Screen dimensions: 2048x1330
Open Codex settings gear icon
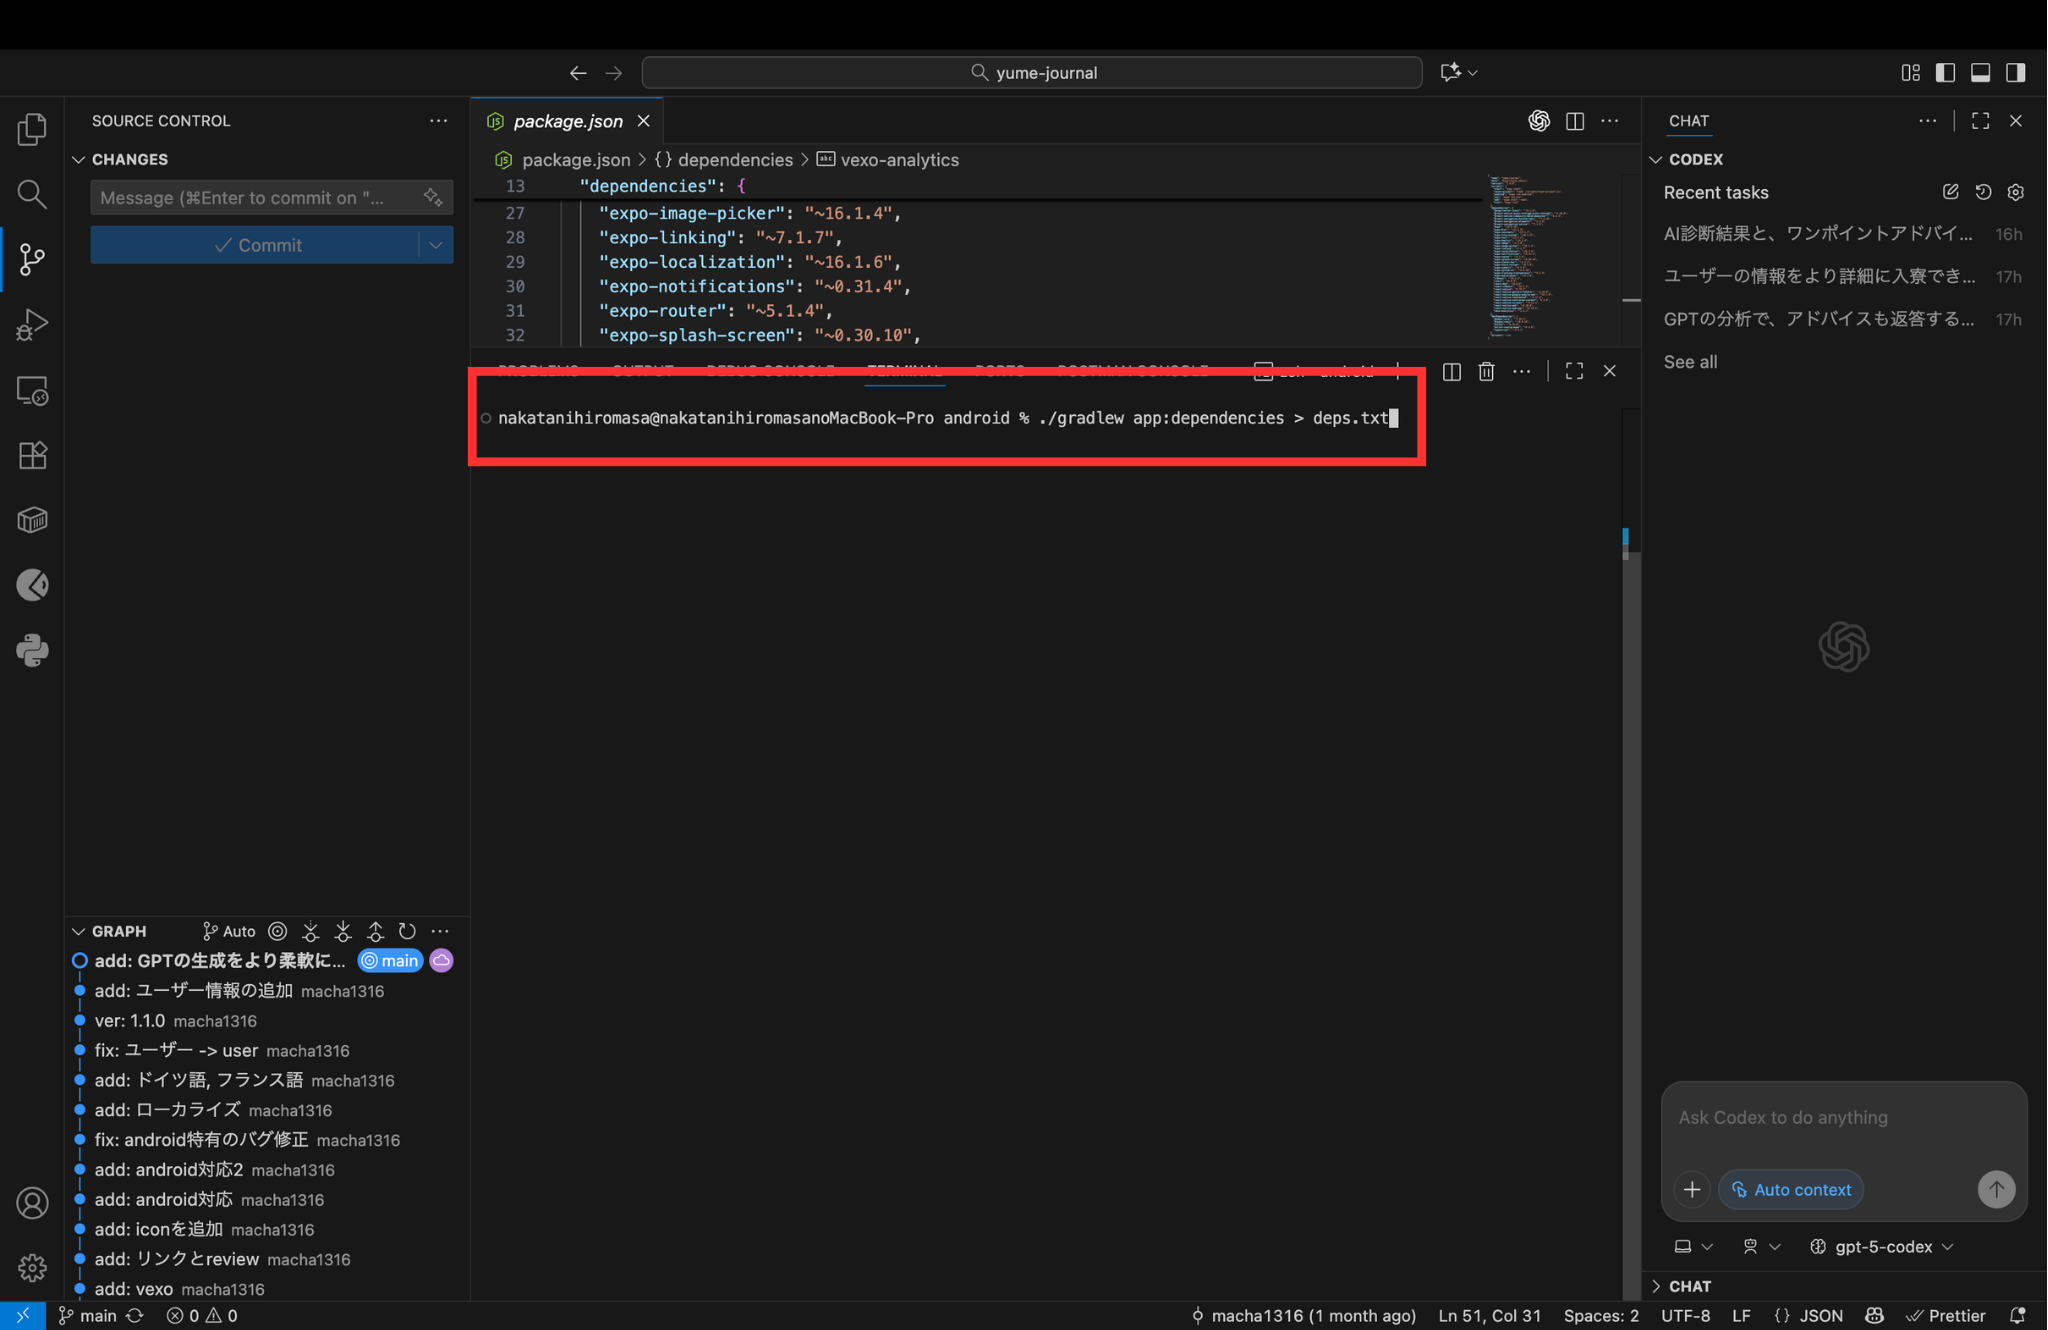point(2015,192)
